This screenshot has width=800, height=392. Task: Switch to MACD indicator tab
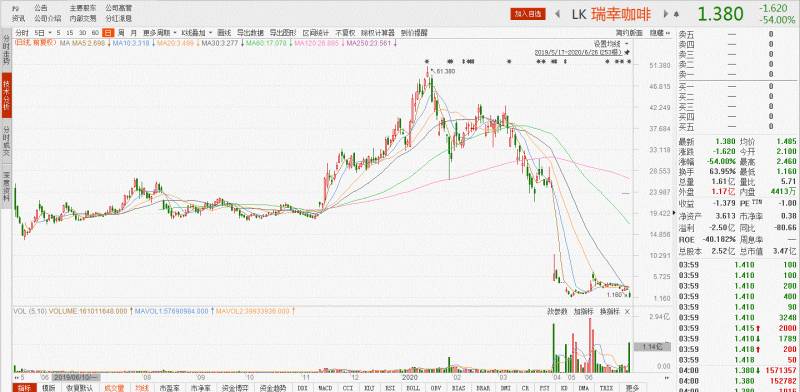325,388
